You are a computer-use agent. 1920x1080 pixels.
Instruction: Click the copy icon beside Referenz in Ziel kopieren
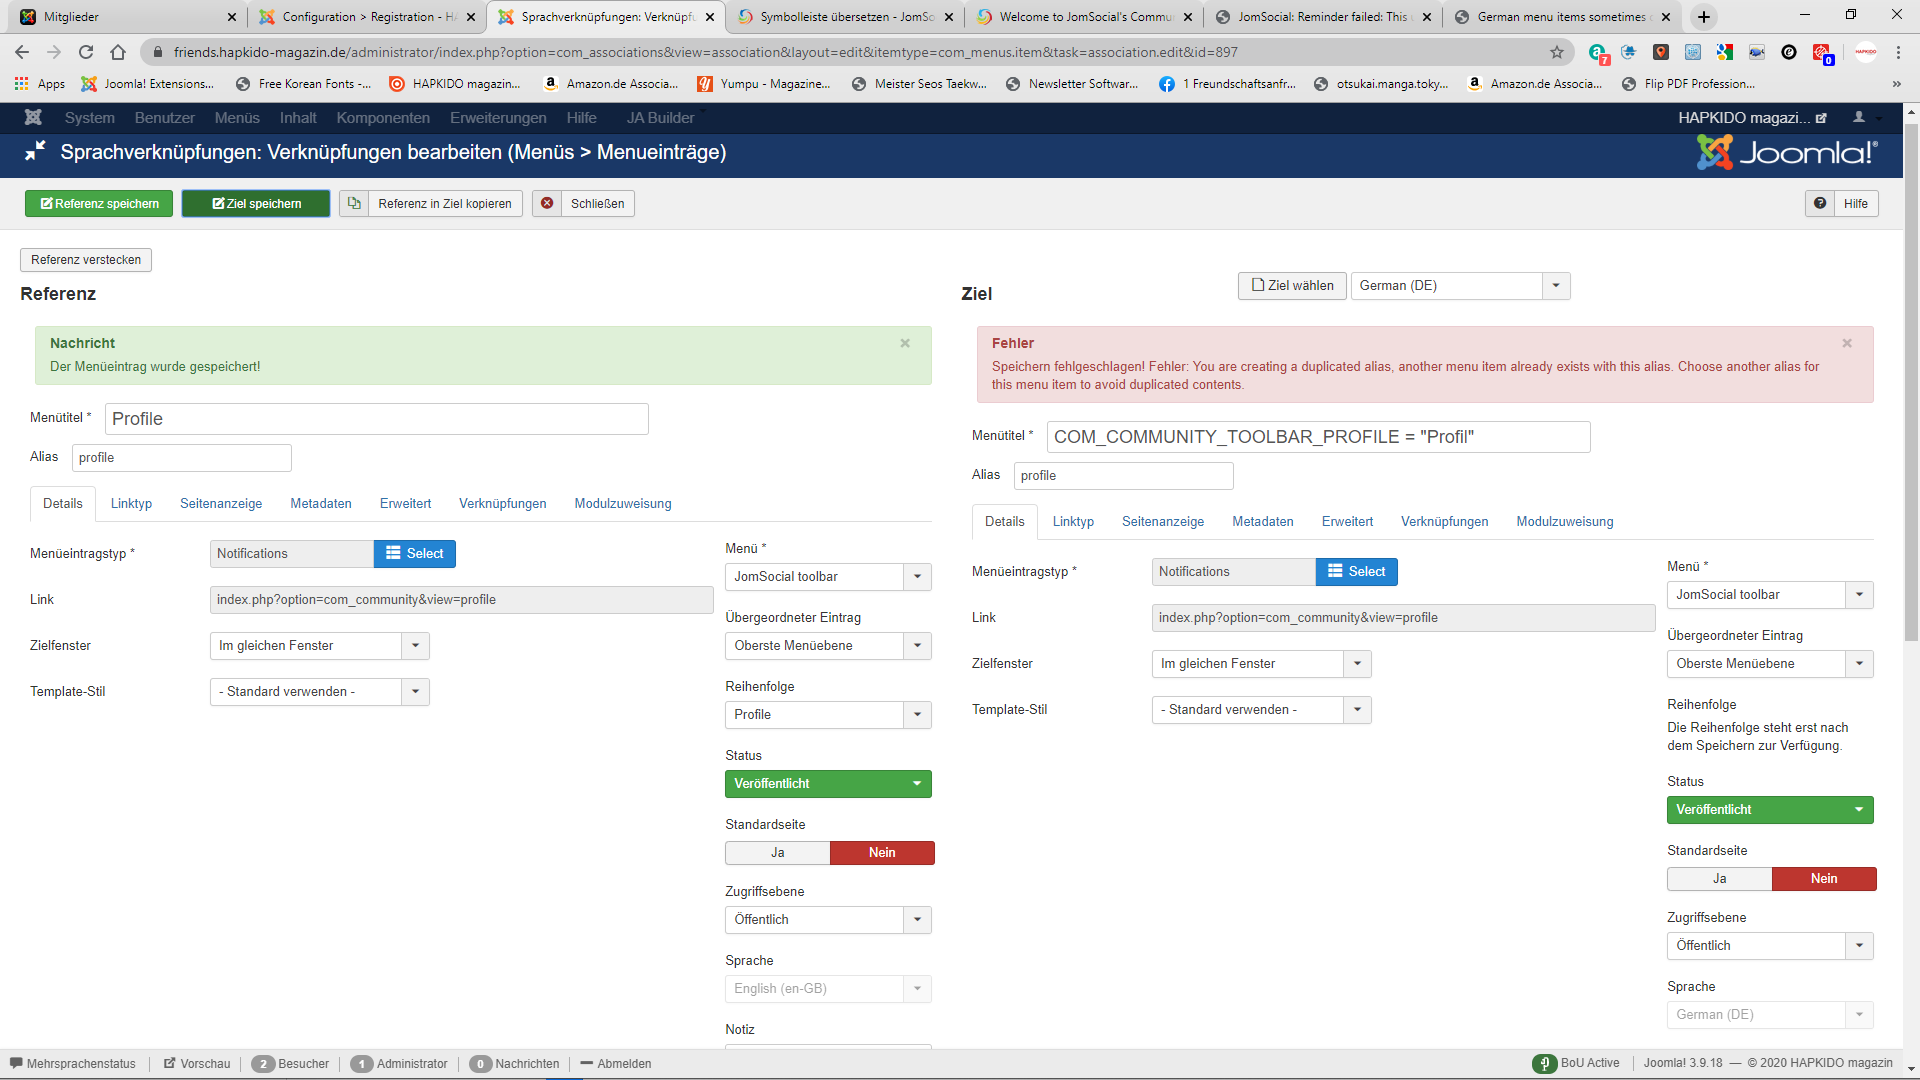coord(354,204)
